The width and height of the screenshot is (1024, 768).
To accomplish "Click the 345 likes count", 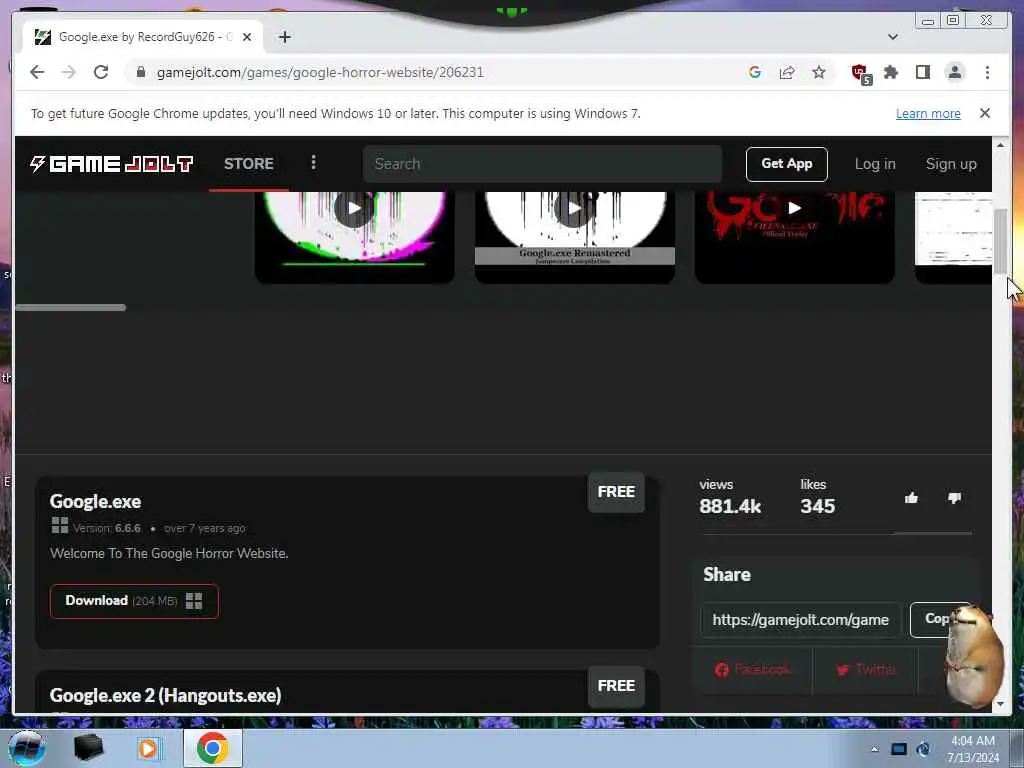I will (x=818, y=506).
